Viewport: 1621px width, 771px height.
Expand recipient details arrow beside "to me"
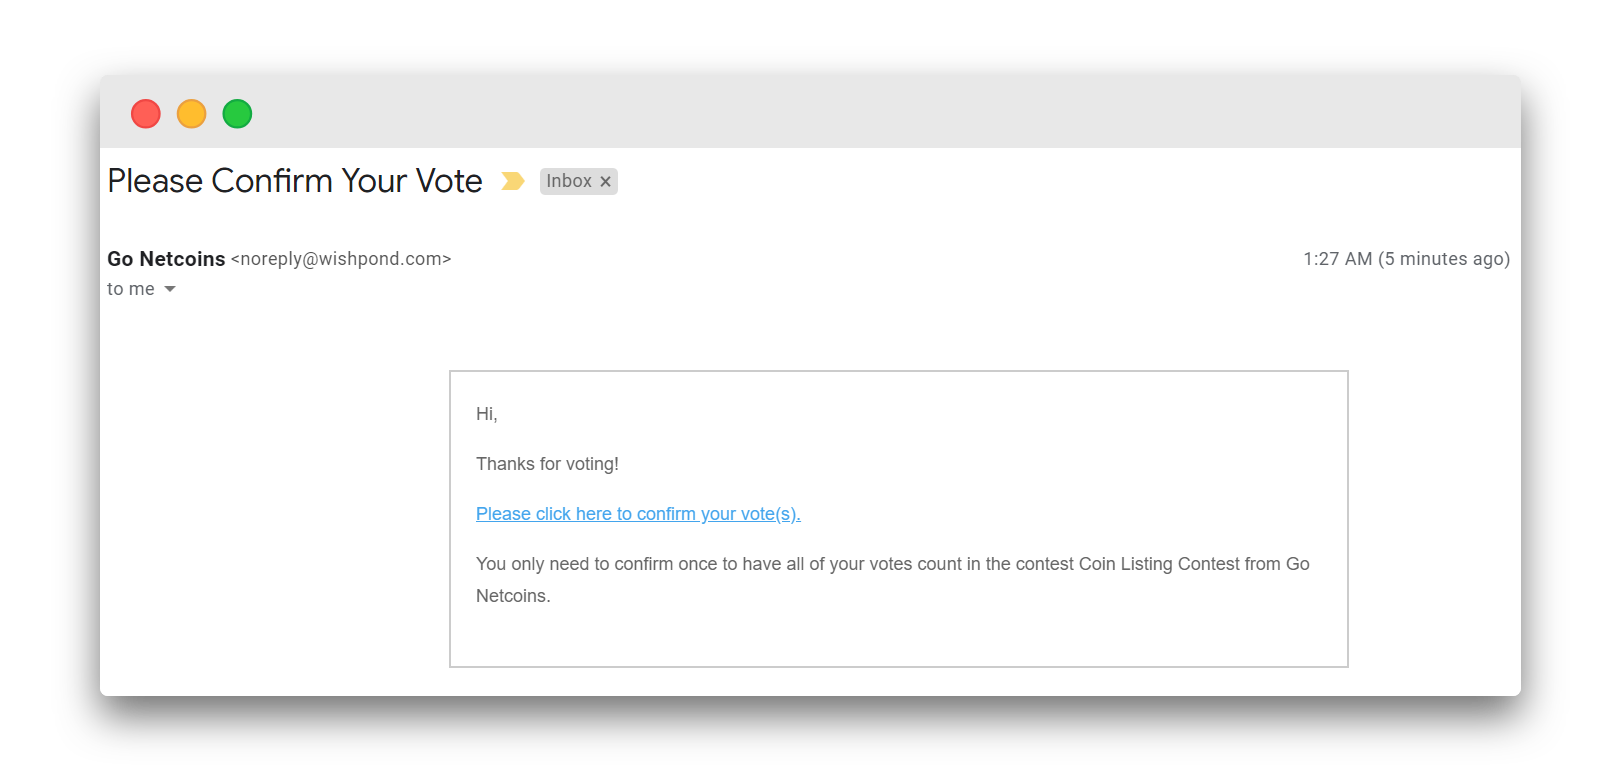click(x=170, y=289)
